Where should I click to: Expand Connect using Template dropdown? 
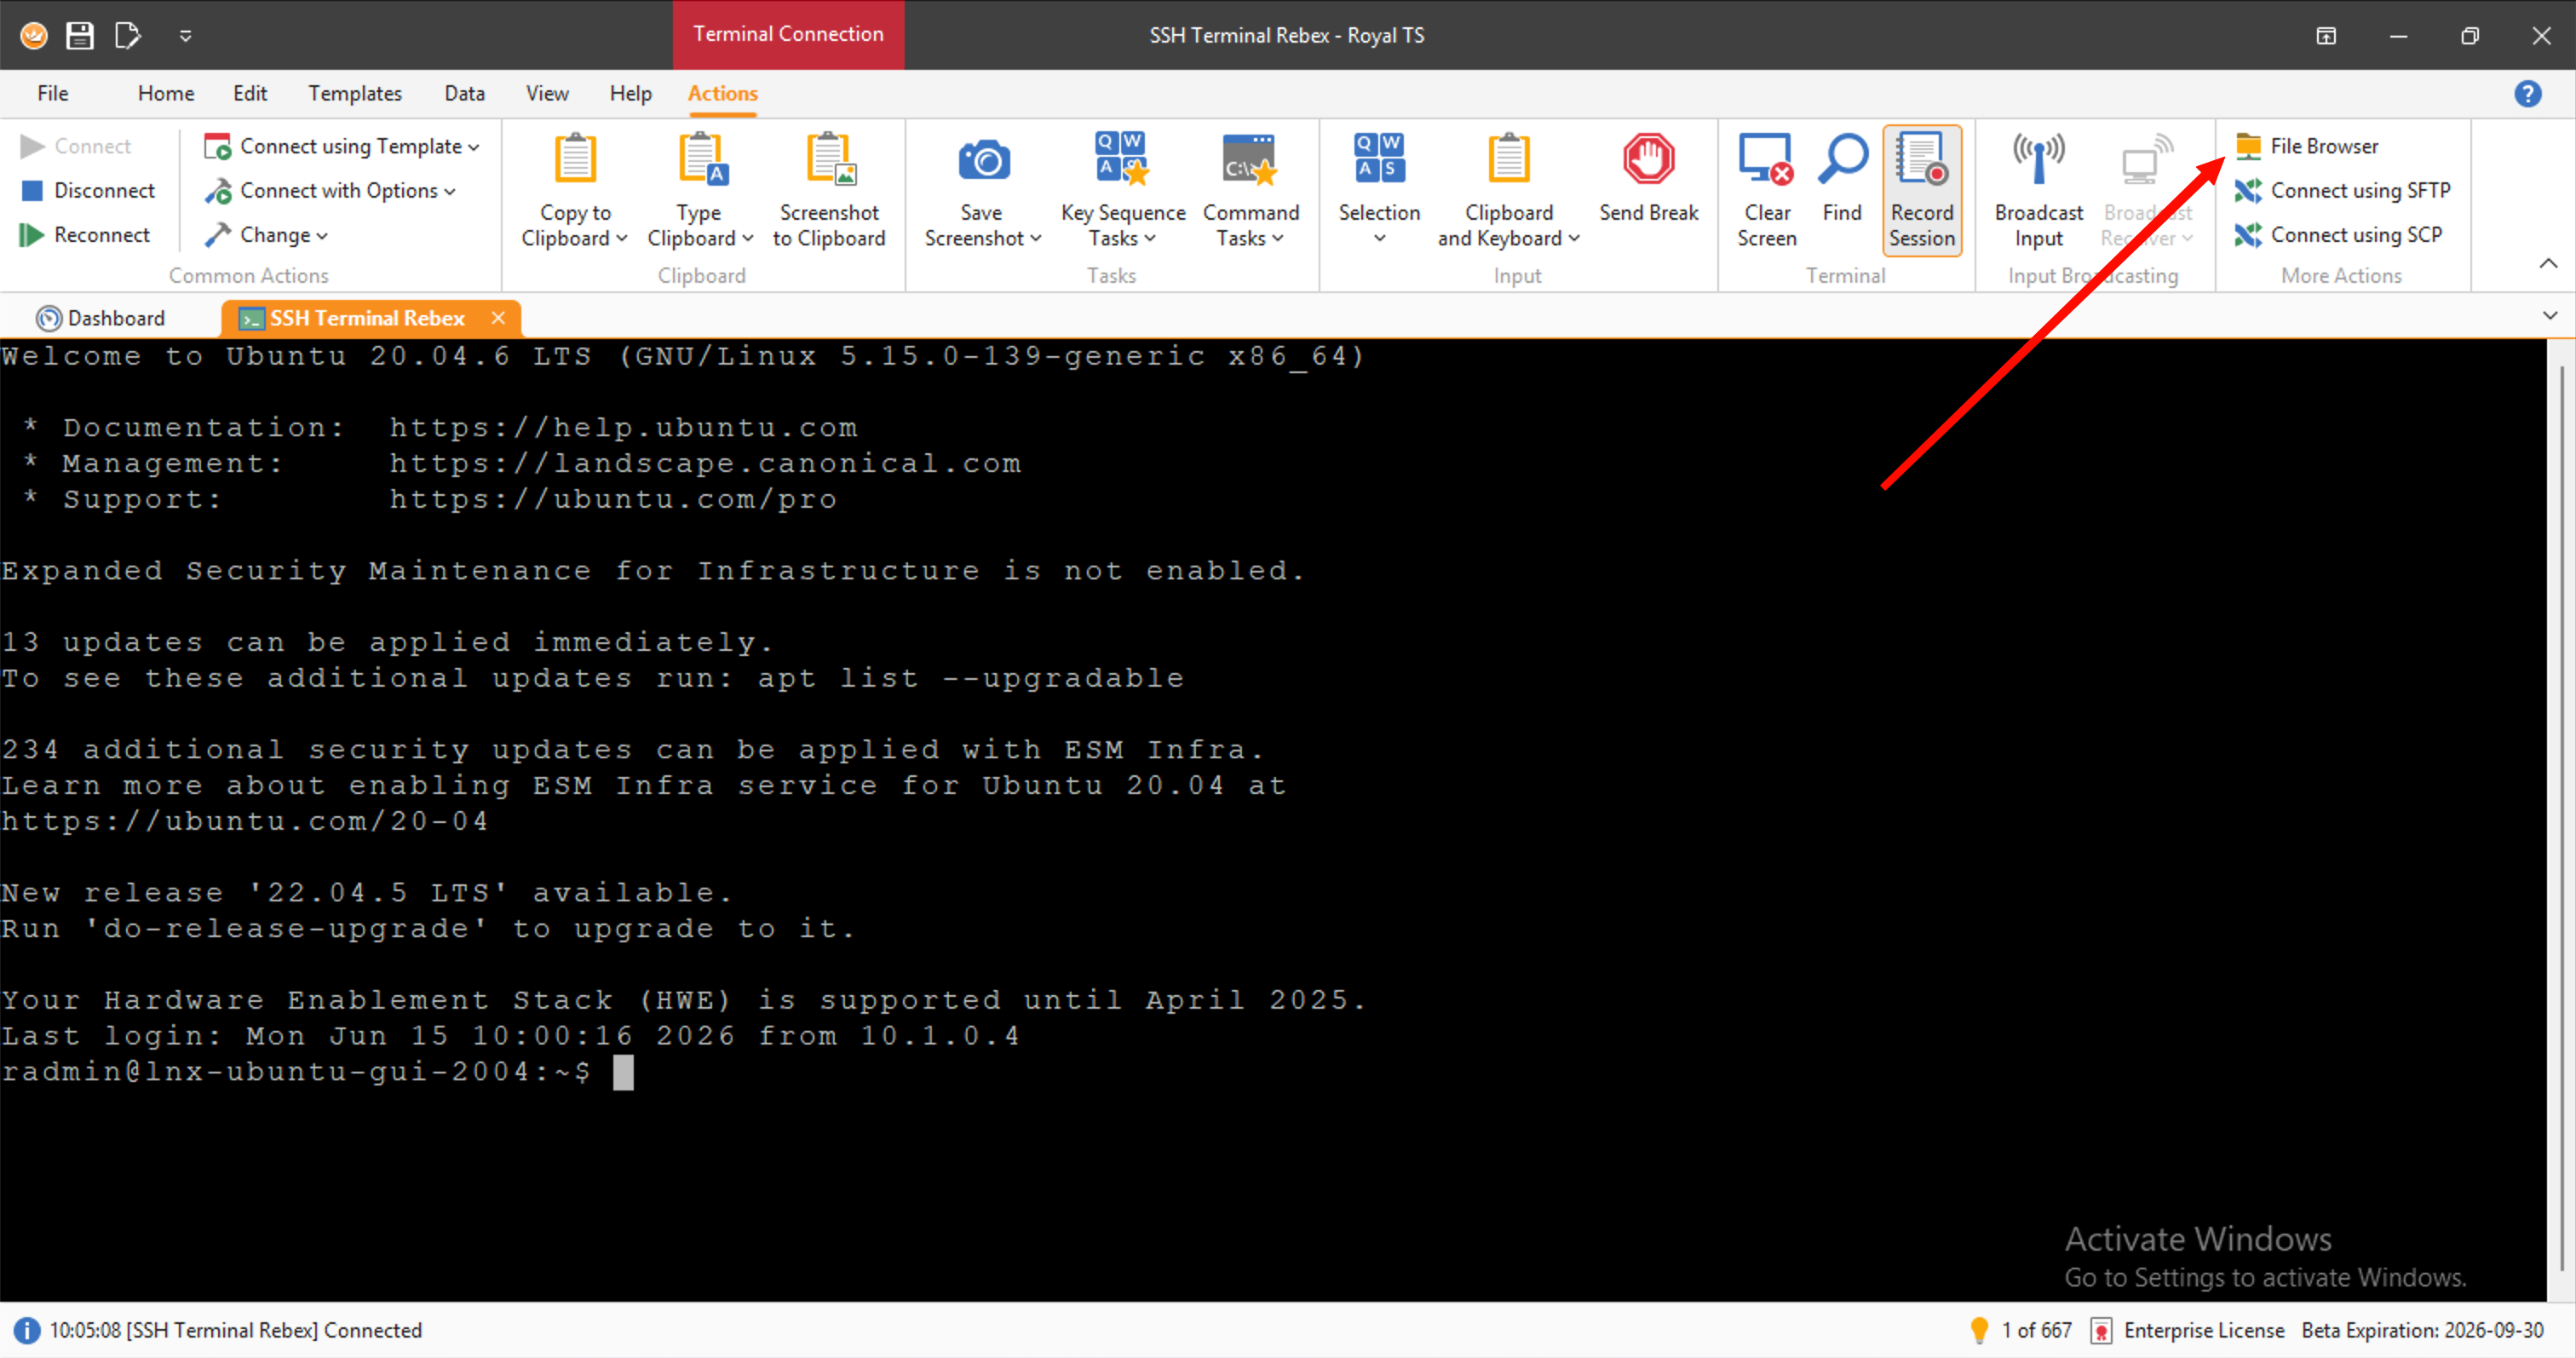point(342,146)
